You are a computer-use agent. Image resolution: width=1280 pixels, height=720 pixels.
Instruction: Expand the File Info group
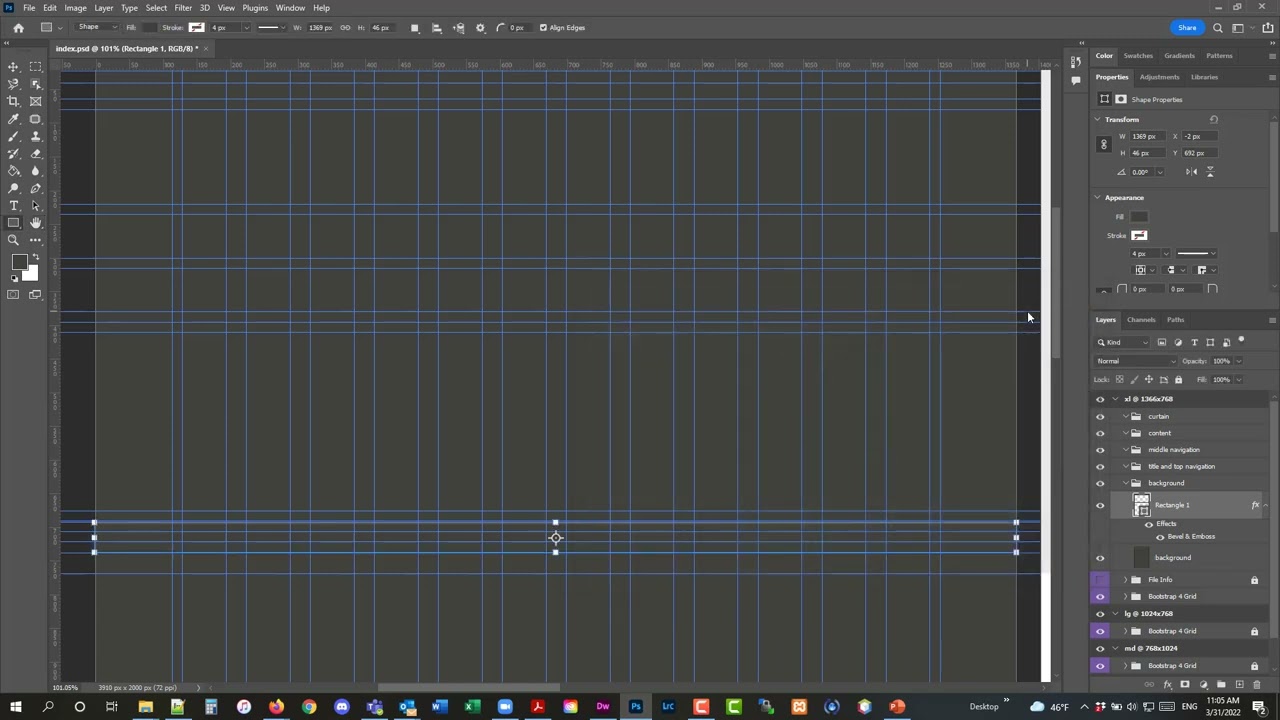click(1125, 580)
